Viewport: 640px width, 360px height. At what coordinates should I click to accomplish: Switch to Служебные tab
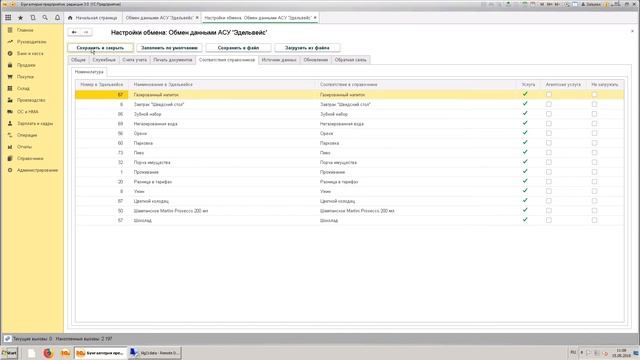point(104,60)
